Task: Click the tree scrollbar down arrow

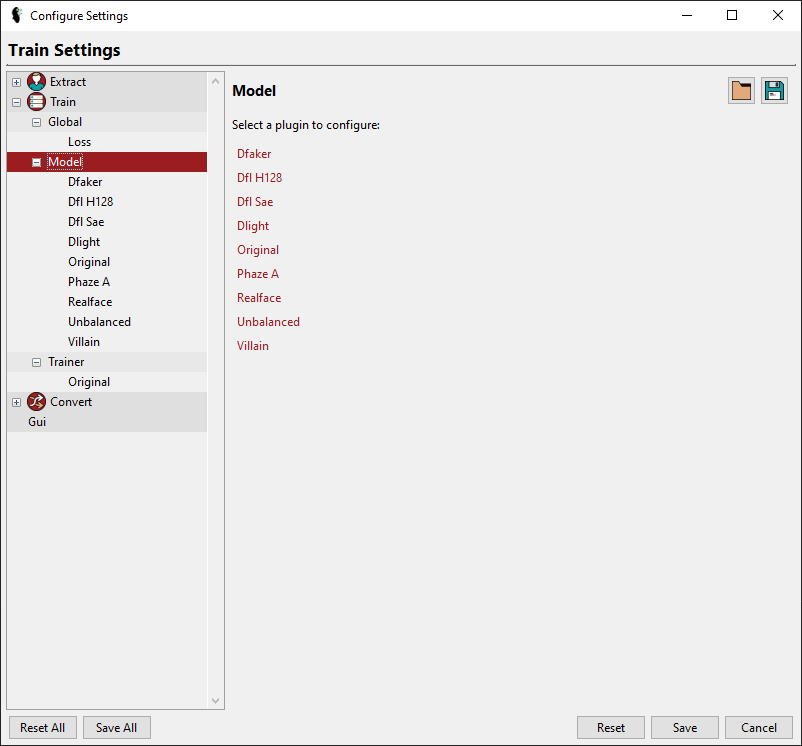Action: [x=215, y=701]
